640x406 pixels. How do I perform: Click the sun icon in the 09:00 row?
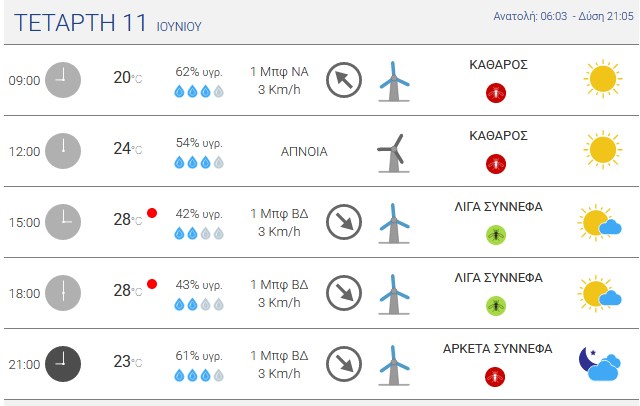pos(603,79)
